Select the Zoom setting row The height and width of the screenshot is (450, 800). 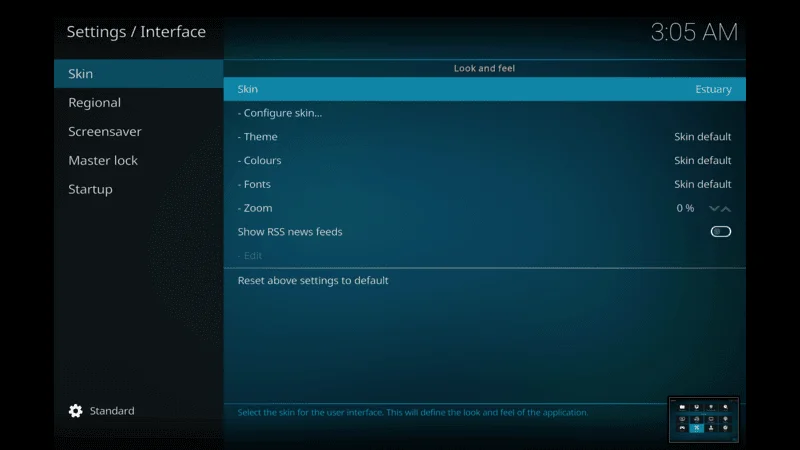pos(485,208)
